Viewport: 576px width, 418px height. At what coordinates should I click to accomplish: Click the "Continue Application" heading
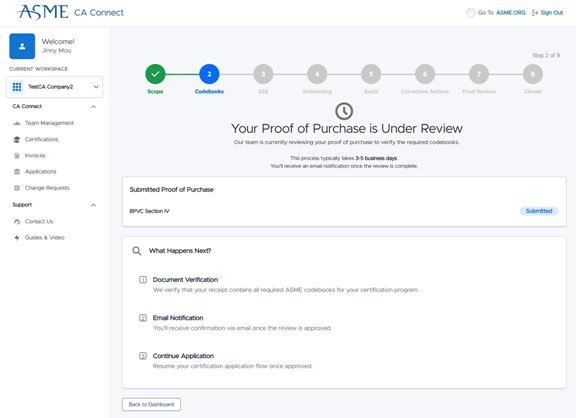click(183, 356)
